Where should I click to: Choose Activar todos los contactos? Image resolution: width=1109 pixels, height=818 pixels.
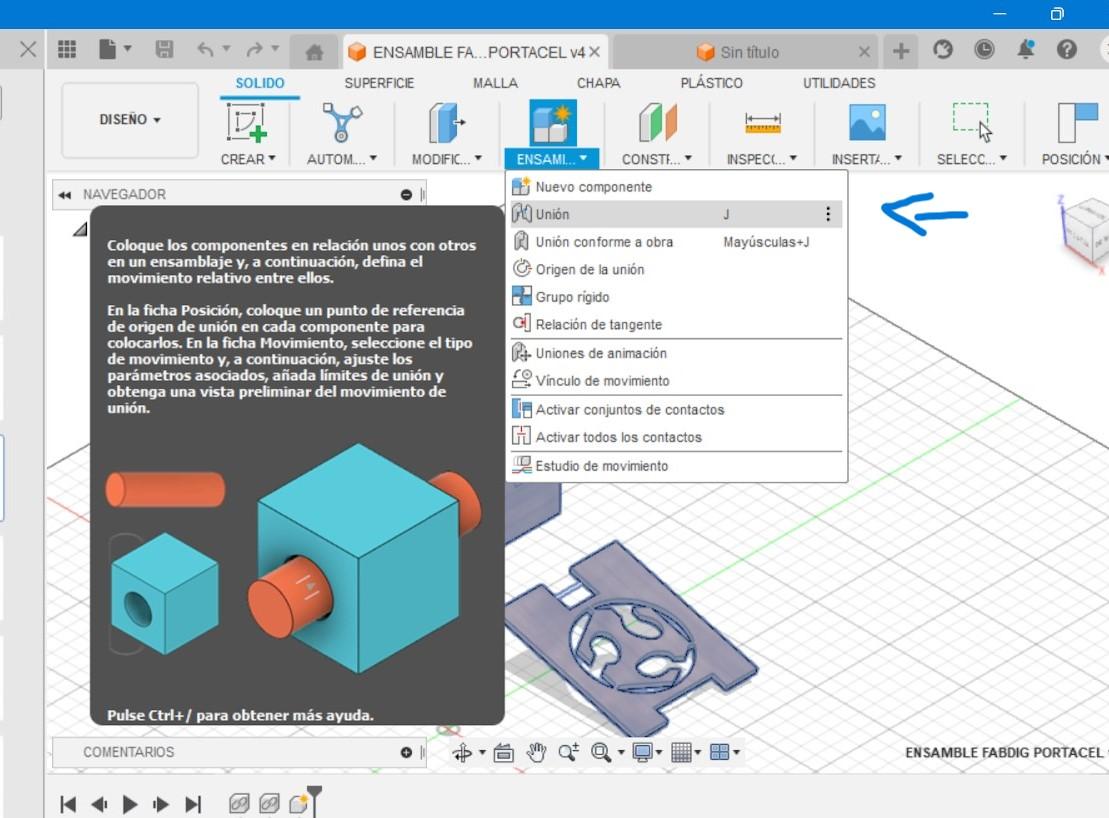[676, 437]
